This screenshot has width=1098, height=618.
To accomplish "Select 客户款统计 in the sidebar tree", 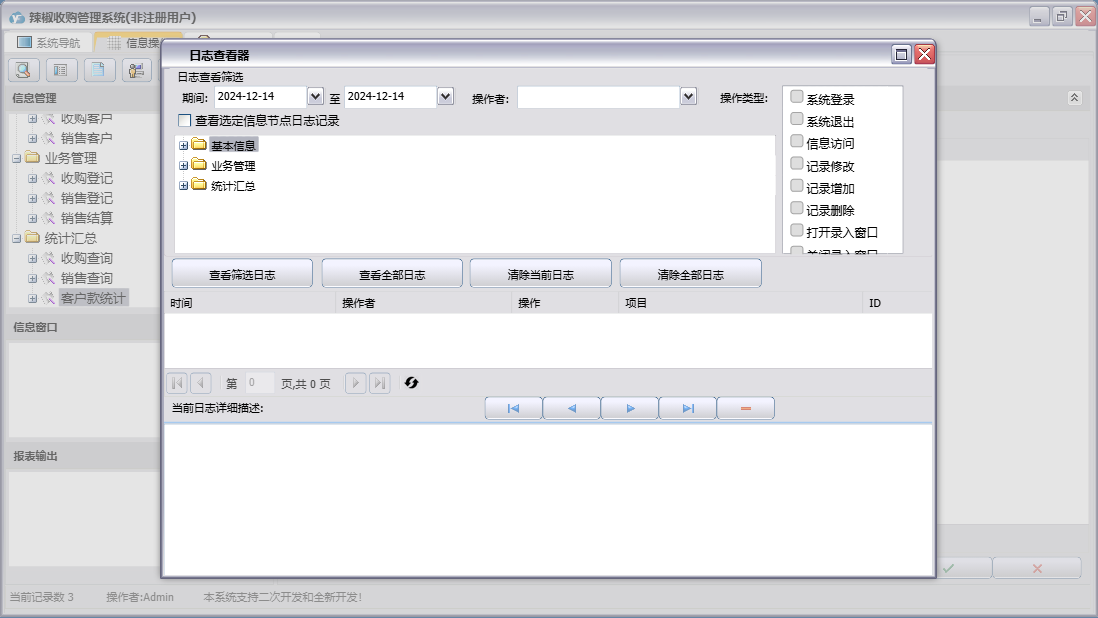I will tap(93, 298).
